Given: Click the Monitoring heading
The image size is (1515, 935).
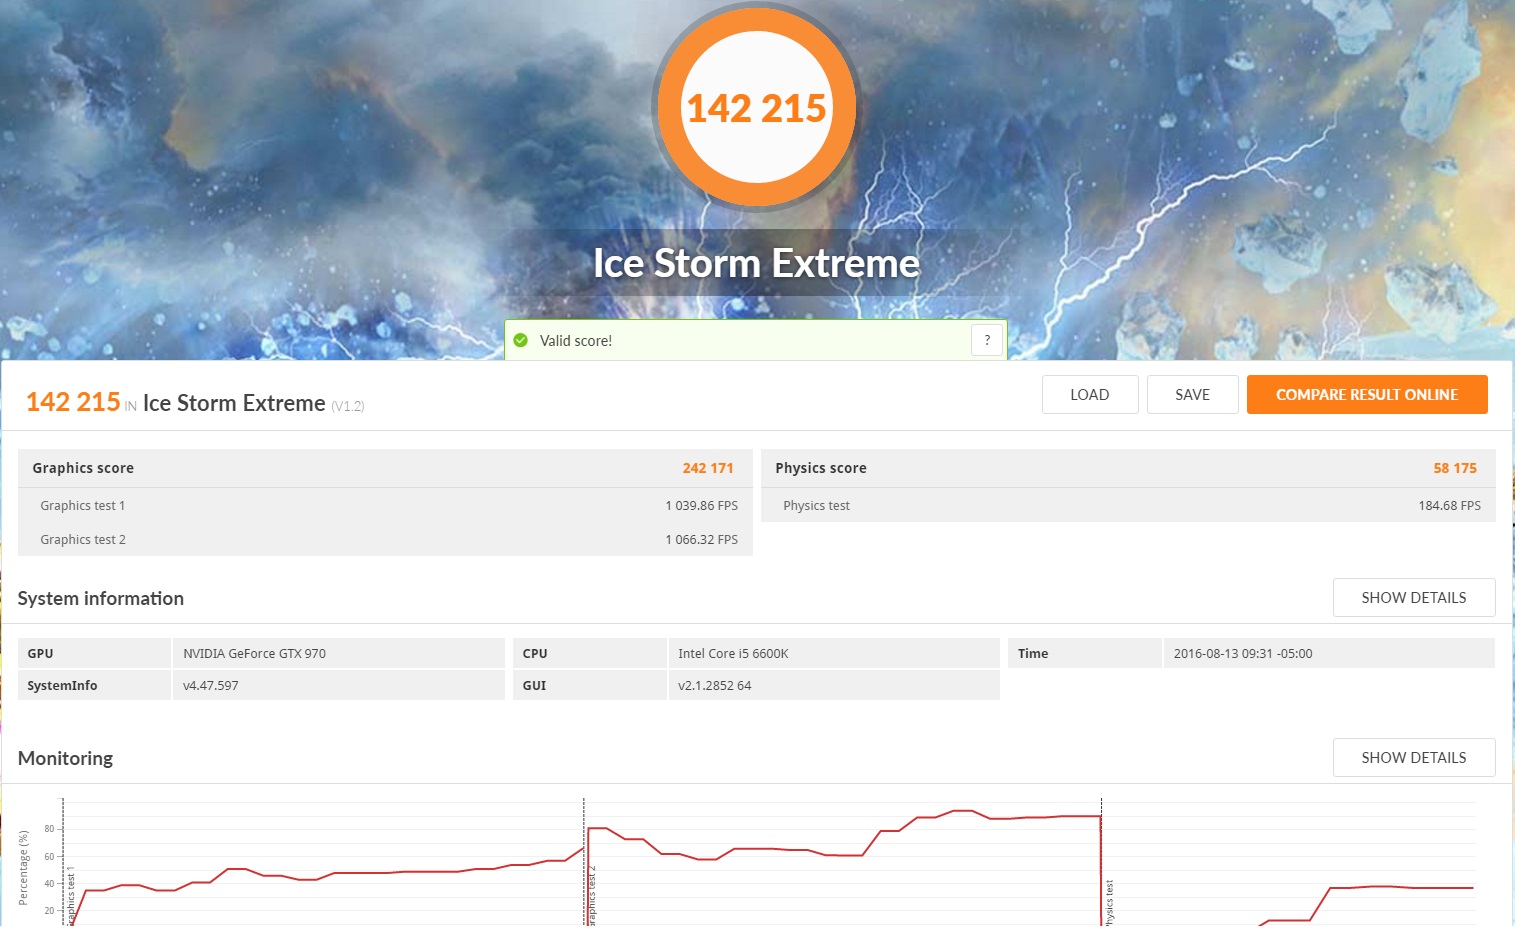Looking at the screenshot, I should (x=65, y=758).
